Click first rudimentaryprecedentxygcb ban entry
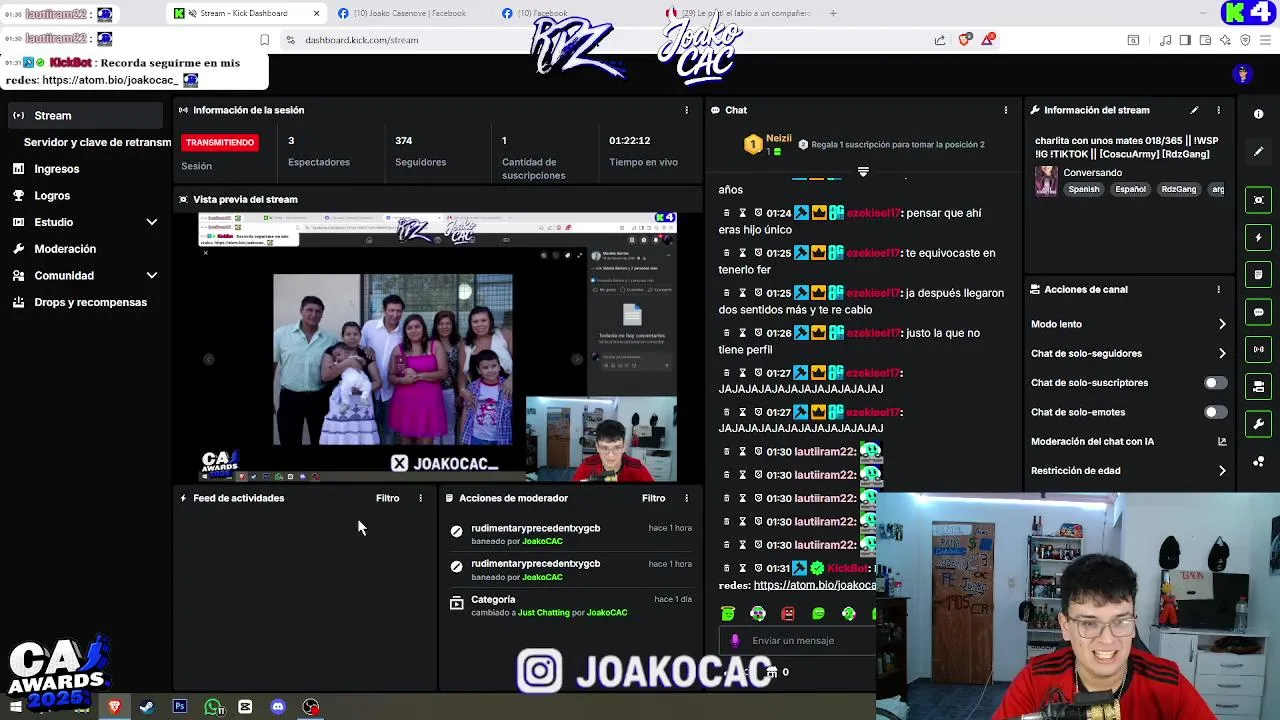This screenshot has height=720, width=1280. [x=570, y=534]
